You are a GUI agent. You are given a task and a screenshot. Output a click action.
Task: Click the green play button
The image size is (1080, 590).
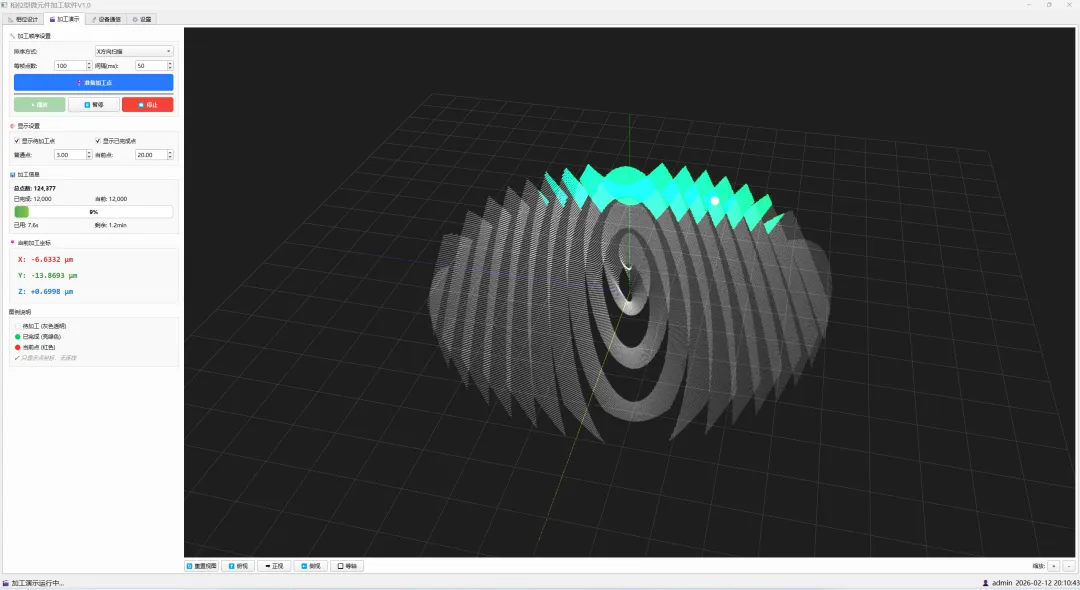tap(39, 105)
